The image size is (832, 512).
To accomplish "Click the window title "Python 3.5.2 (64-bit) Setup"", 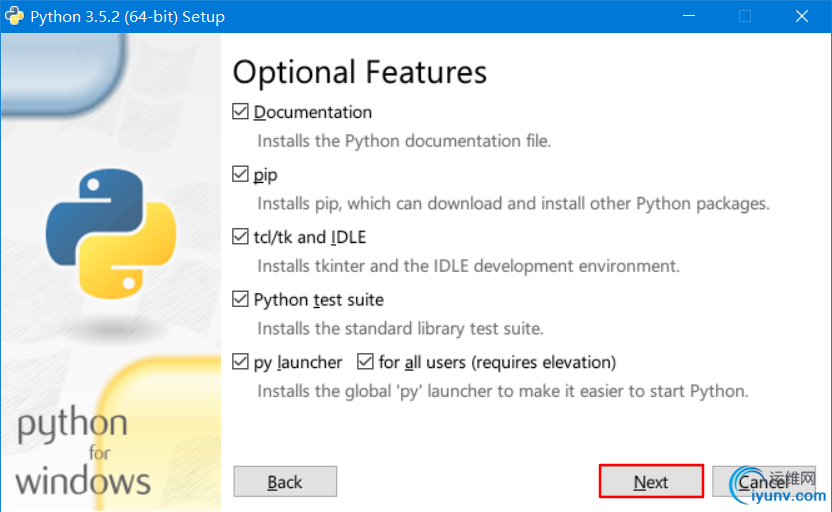I will [127, 16].
